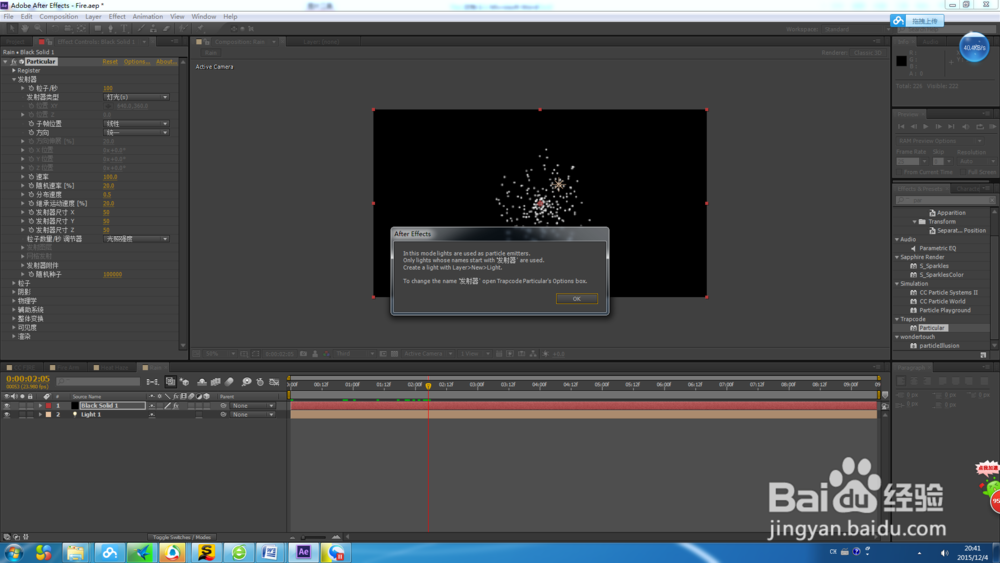Viewport: 1000px width, 563px height.
Task: Select the Type tool
Action: click(x=124, y=29)
